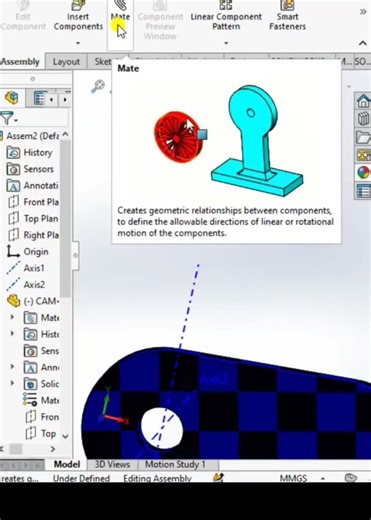Image resolution: width=371 pixels, height=520 pixels.
Task: Click the circular hole in the blue CAM part
Action: pos(162,428)
